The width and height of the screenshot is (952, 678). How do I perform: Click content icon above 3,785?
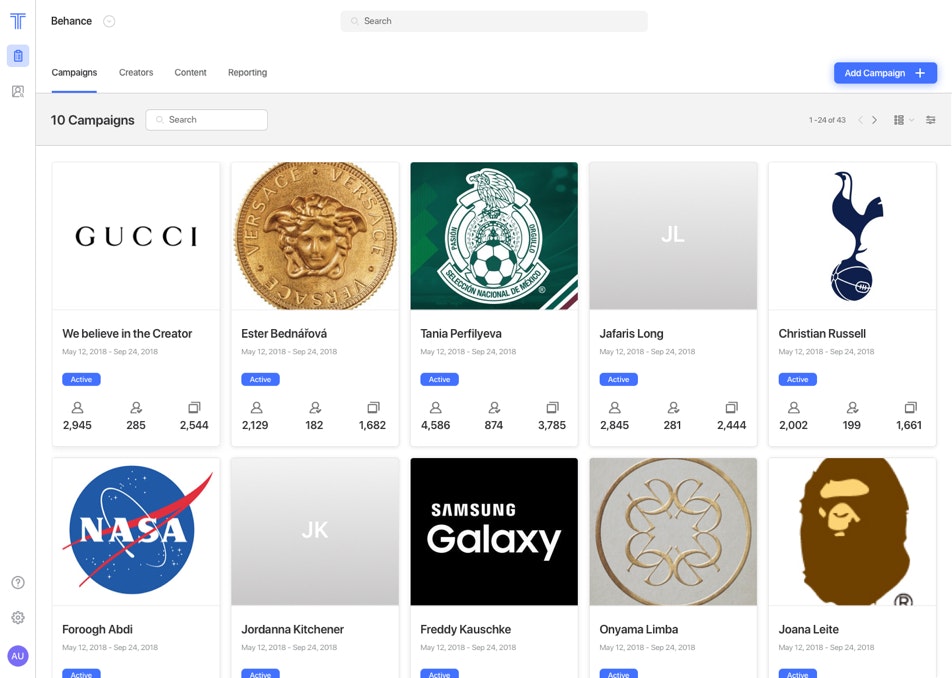(x=552, y=407)
